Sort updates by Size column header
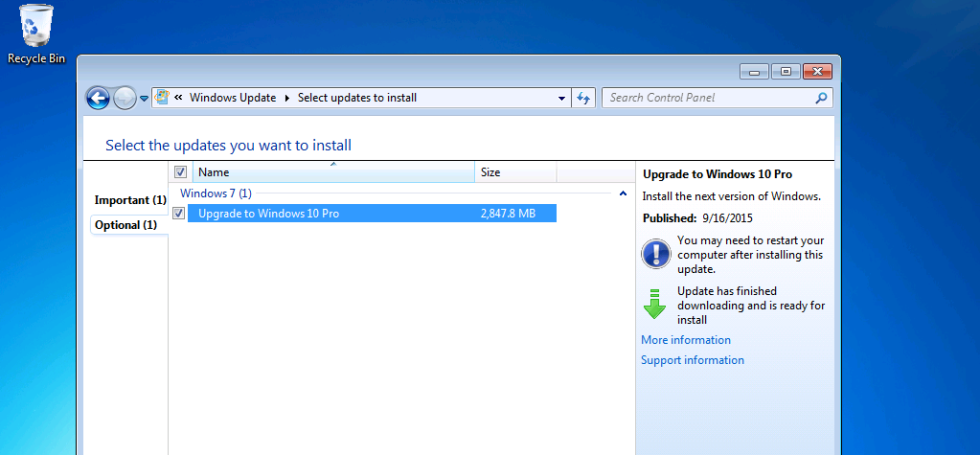The width and height of the screenshot is (980, 455). click(514, 172)
